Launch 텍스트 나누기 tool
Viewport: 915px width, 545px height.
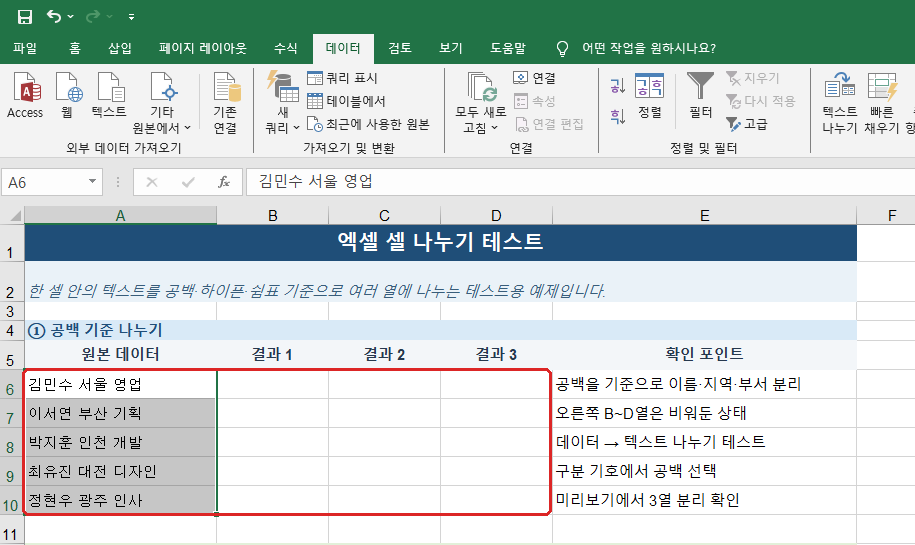(840, 103)
